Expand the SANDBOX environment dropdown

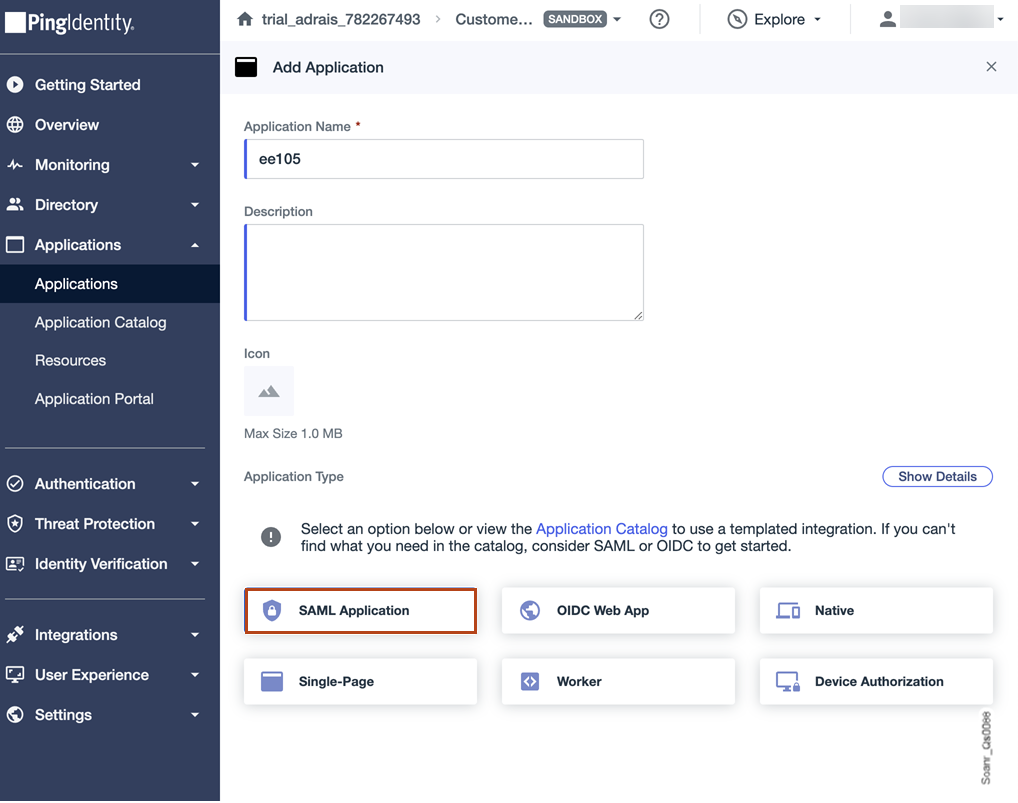617,18
